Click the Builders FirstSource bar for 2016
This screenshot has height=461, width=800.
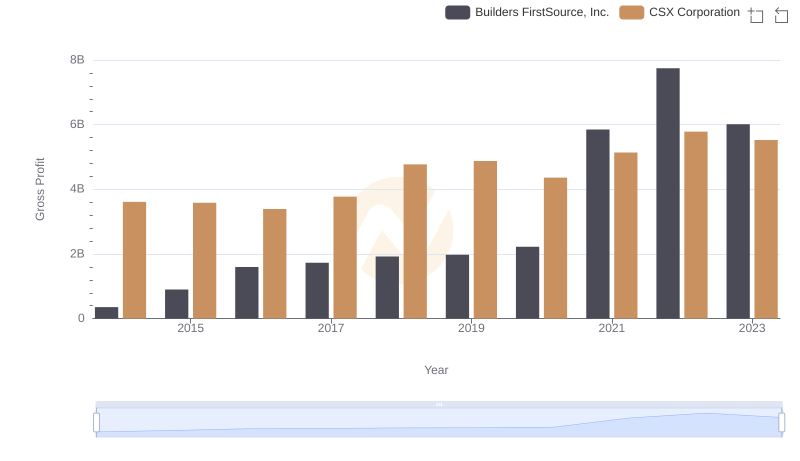point(246,293)
